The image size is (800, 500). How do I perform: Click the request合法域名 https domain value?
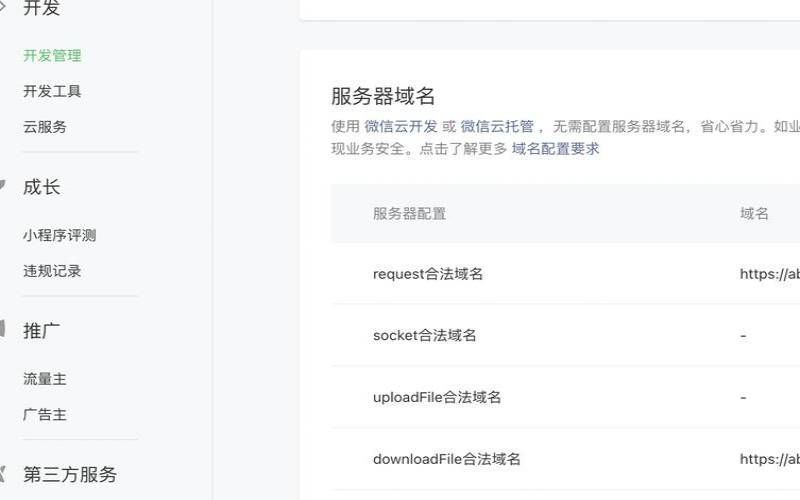pos(770,274)
